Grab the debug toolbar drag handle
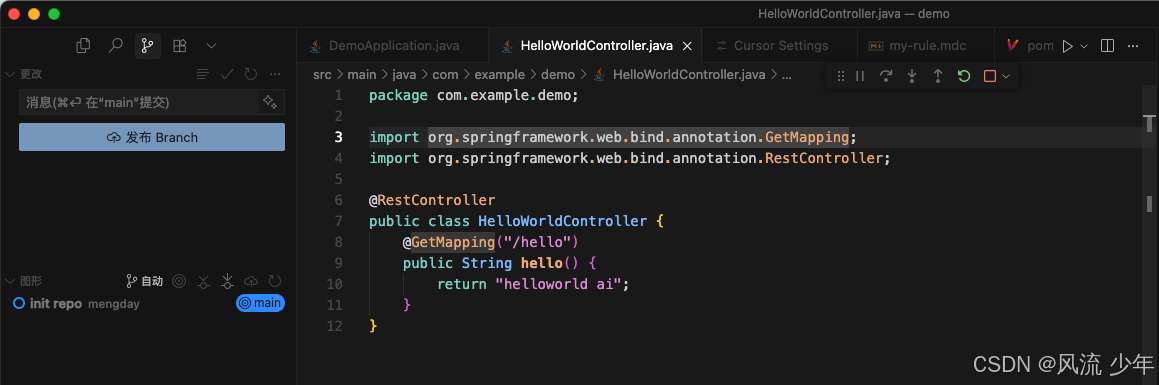Viewport: 1159px width, 385px height. coord(840,75)
